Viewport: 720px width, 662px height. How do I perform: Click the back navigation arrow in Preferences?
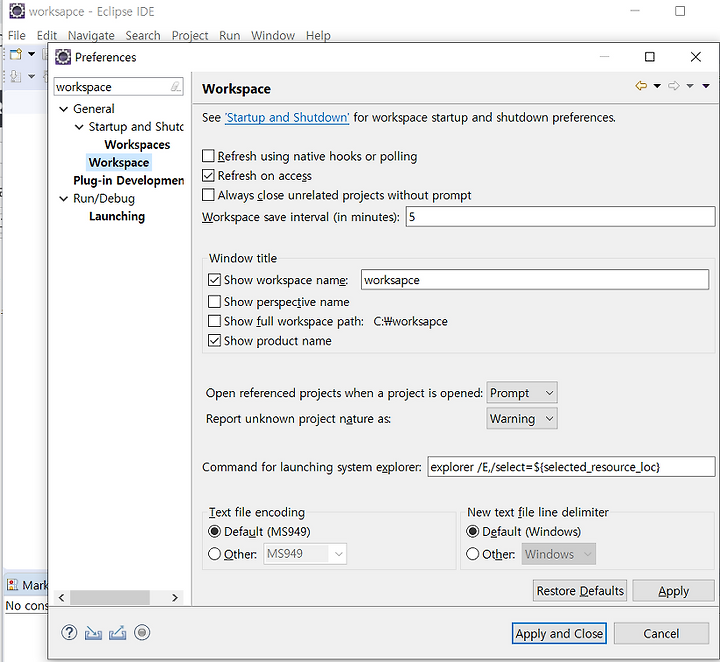point(641,86)
